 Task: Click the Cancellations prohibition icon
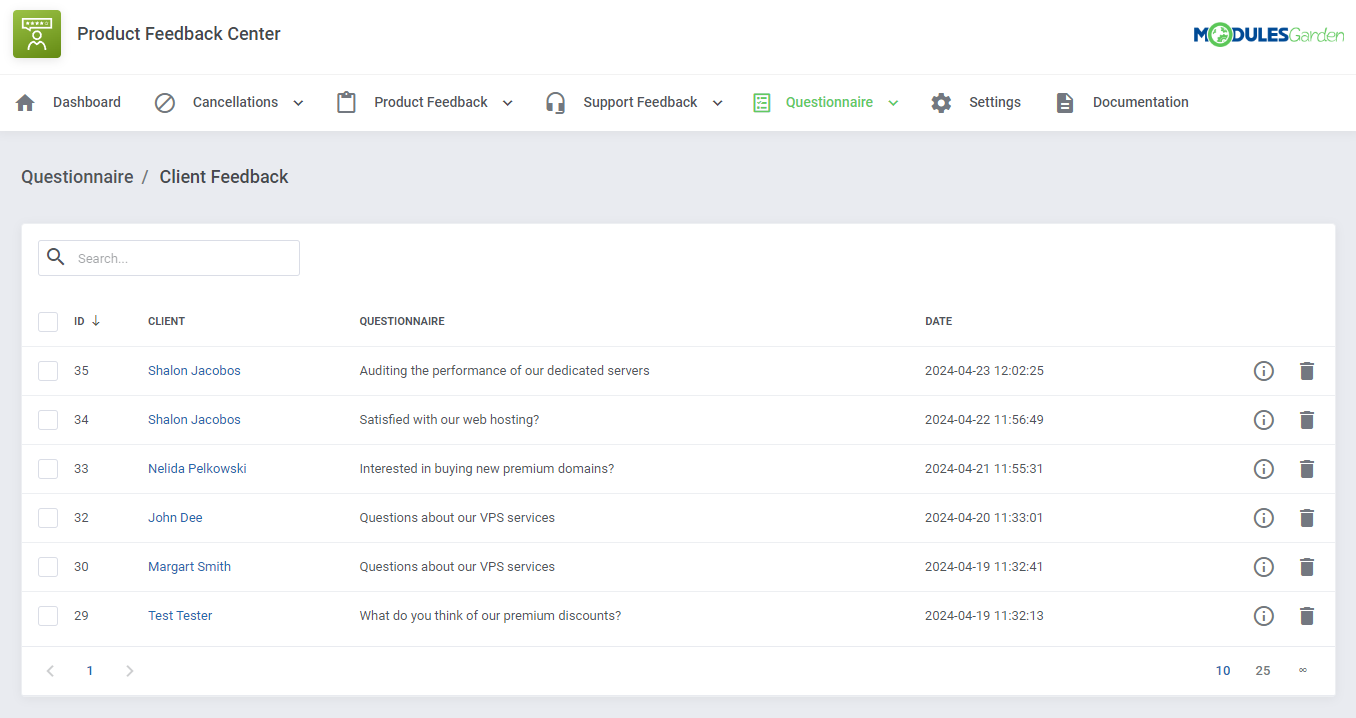pos(164,101)
